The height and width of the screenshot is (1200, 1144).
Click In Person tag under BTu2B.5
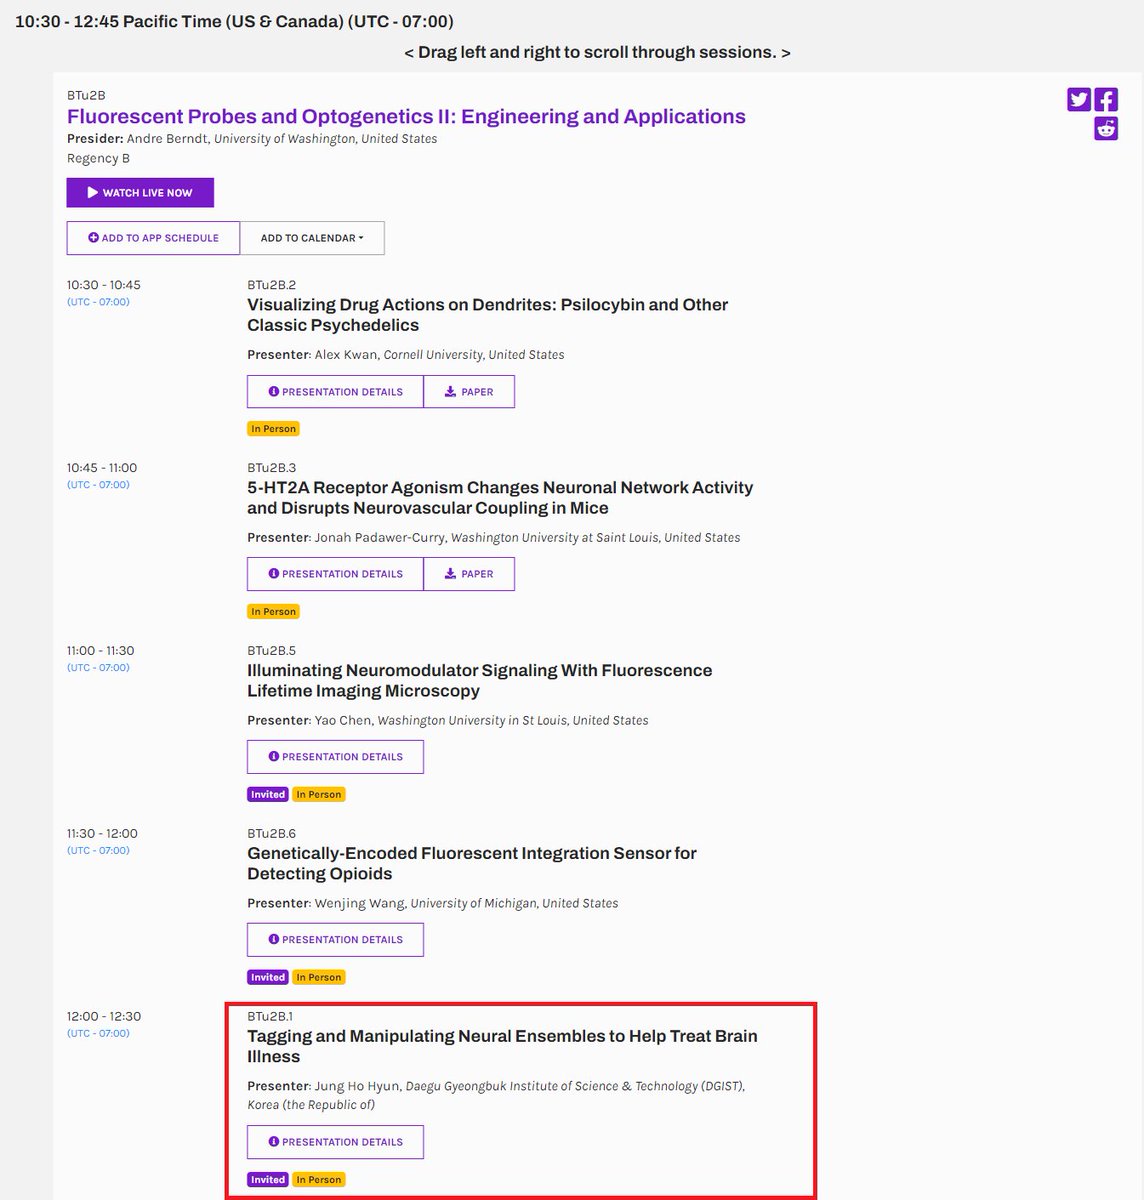click(x=319, y=794)
